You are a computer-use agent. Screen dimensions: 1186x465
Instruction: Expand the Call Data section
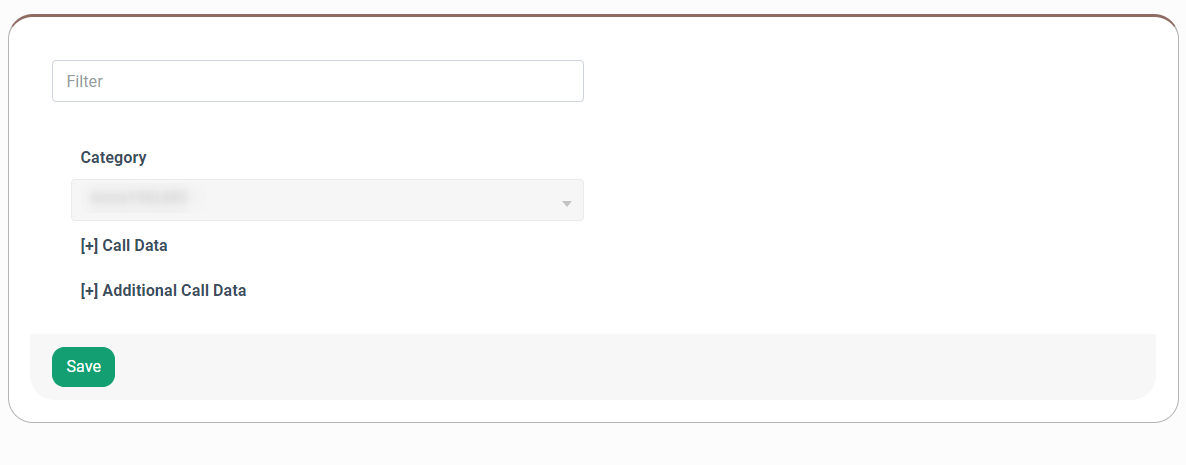(124, 246)
